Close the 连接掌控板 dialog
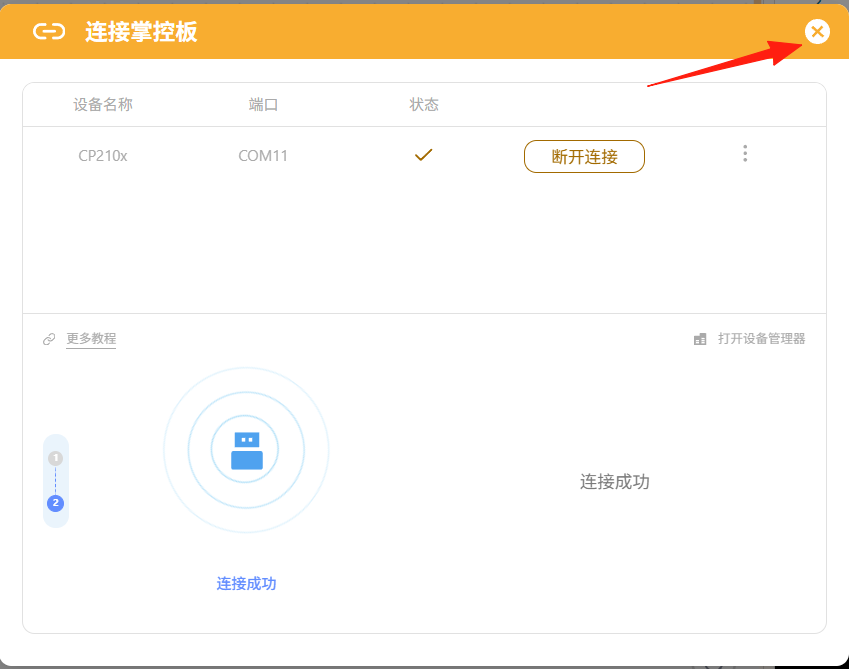This screenshot has width=849, height=669. click(x=817, y=32)
